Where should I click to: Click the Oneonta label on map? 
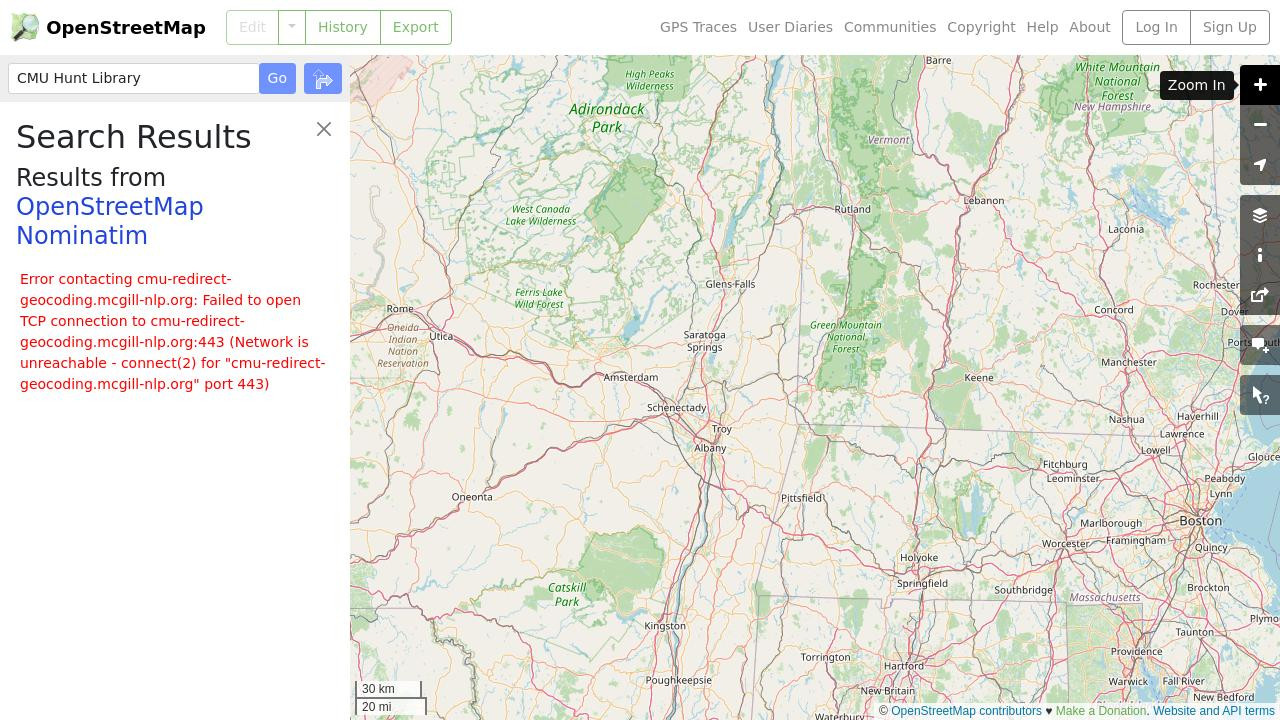(x=472, y=497)
